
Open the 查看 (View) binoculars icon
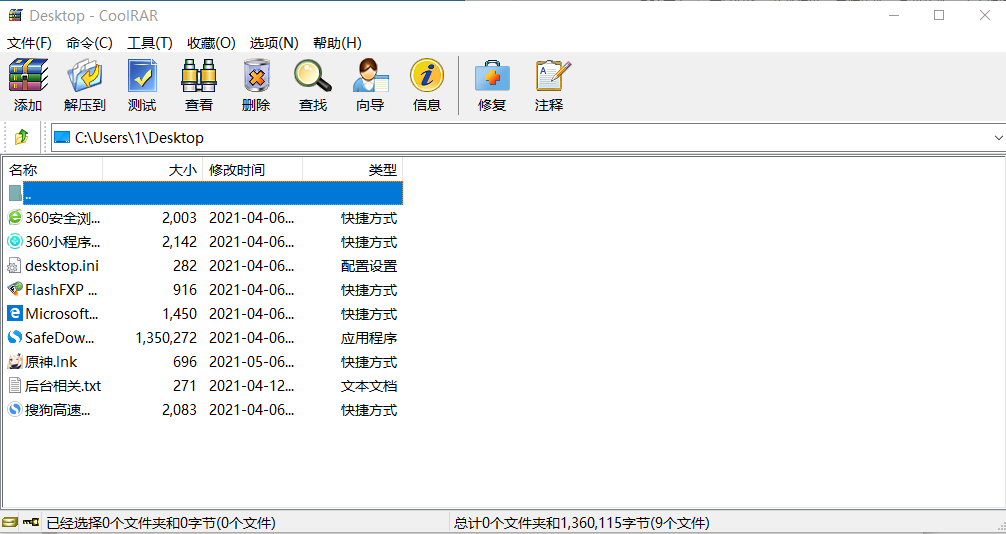(x=199, y=76)
